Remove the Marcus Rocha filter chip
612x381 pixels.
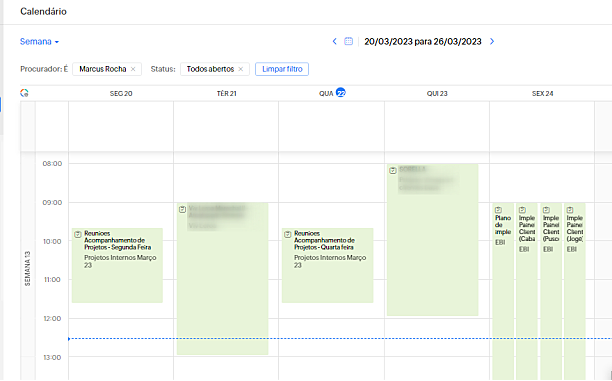pos(133,69)
